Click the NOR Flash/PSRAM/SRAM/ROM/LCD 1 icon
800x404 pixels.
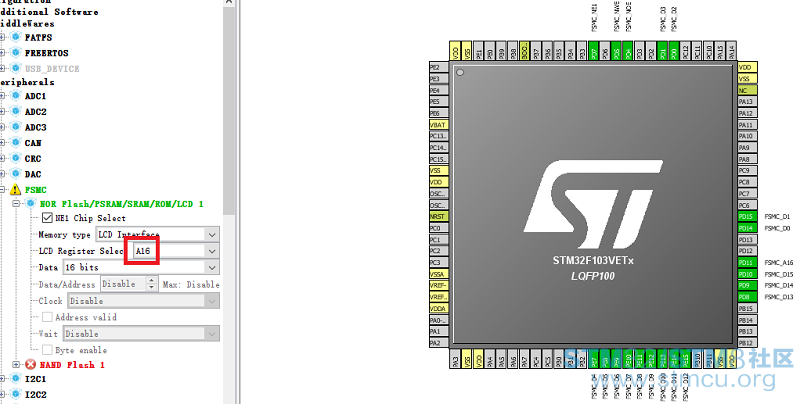(x=31, y=204)
